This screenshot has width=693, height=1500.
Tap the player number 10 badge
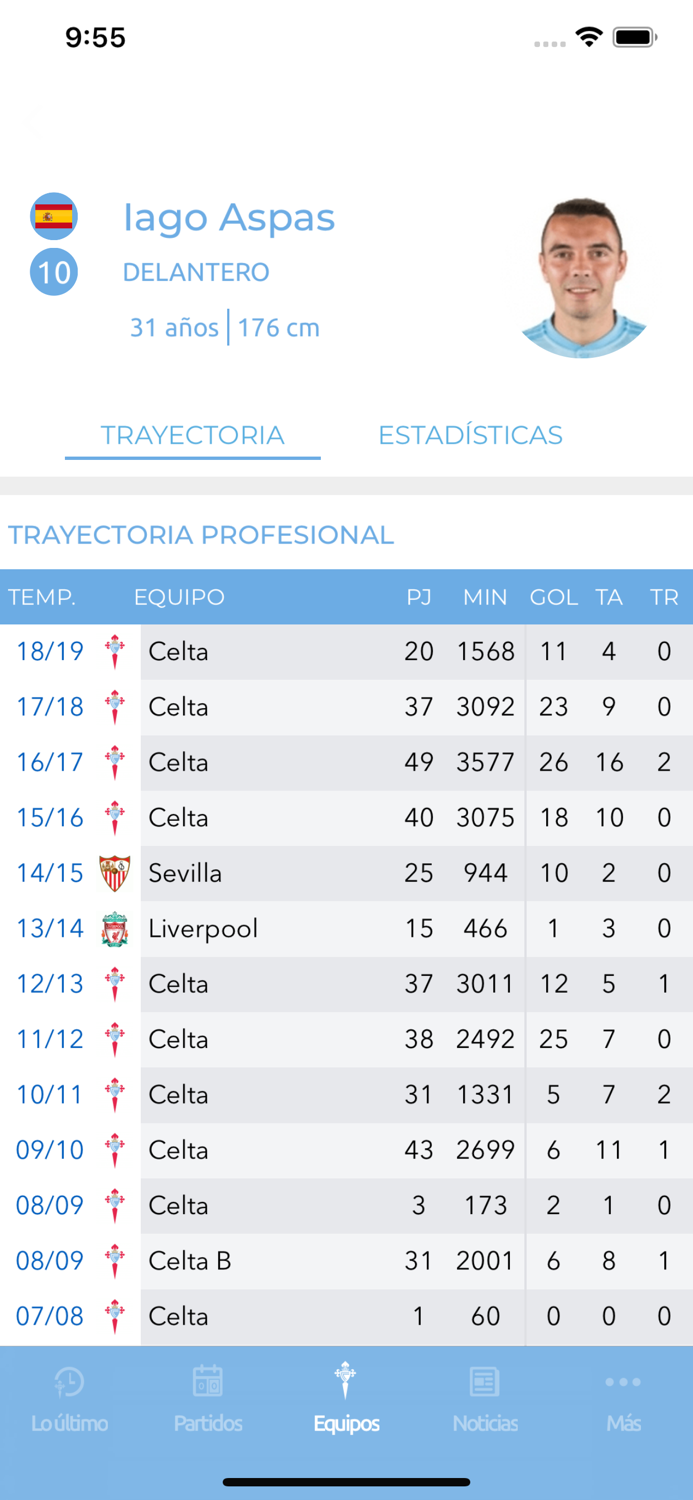pos(54,271)
